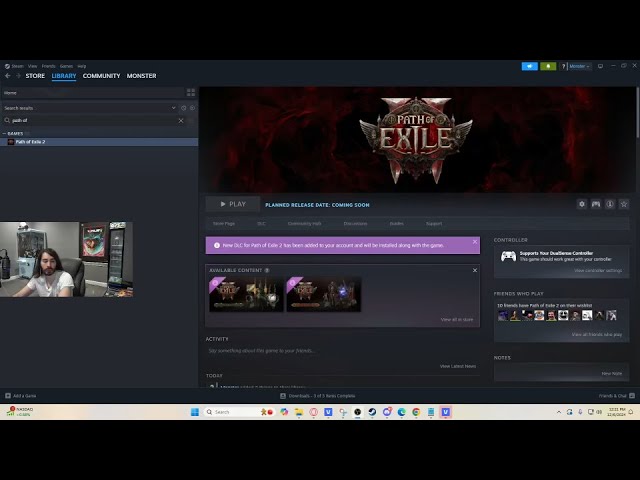Open the Games menu

(67, 66)
